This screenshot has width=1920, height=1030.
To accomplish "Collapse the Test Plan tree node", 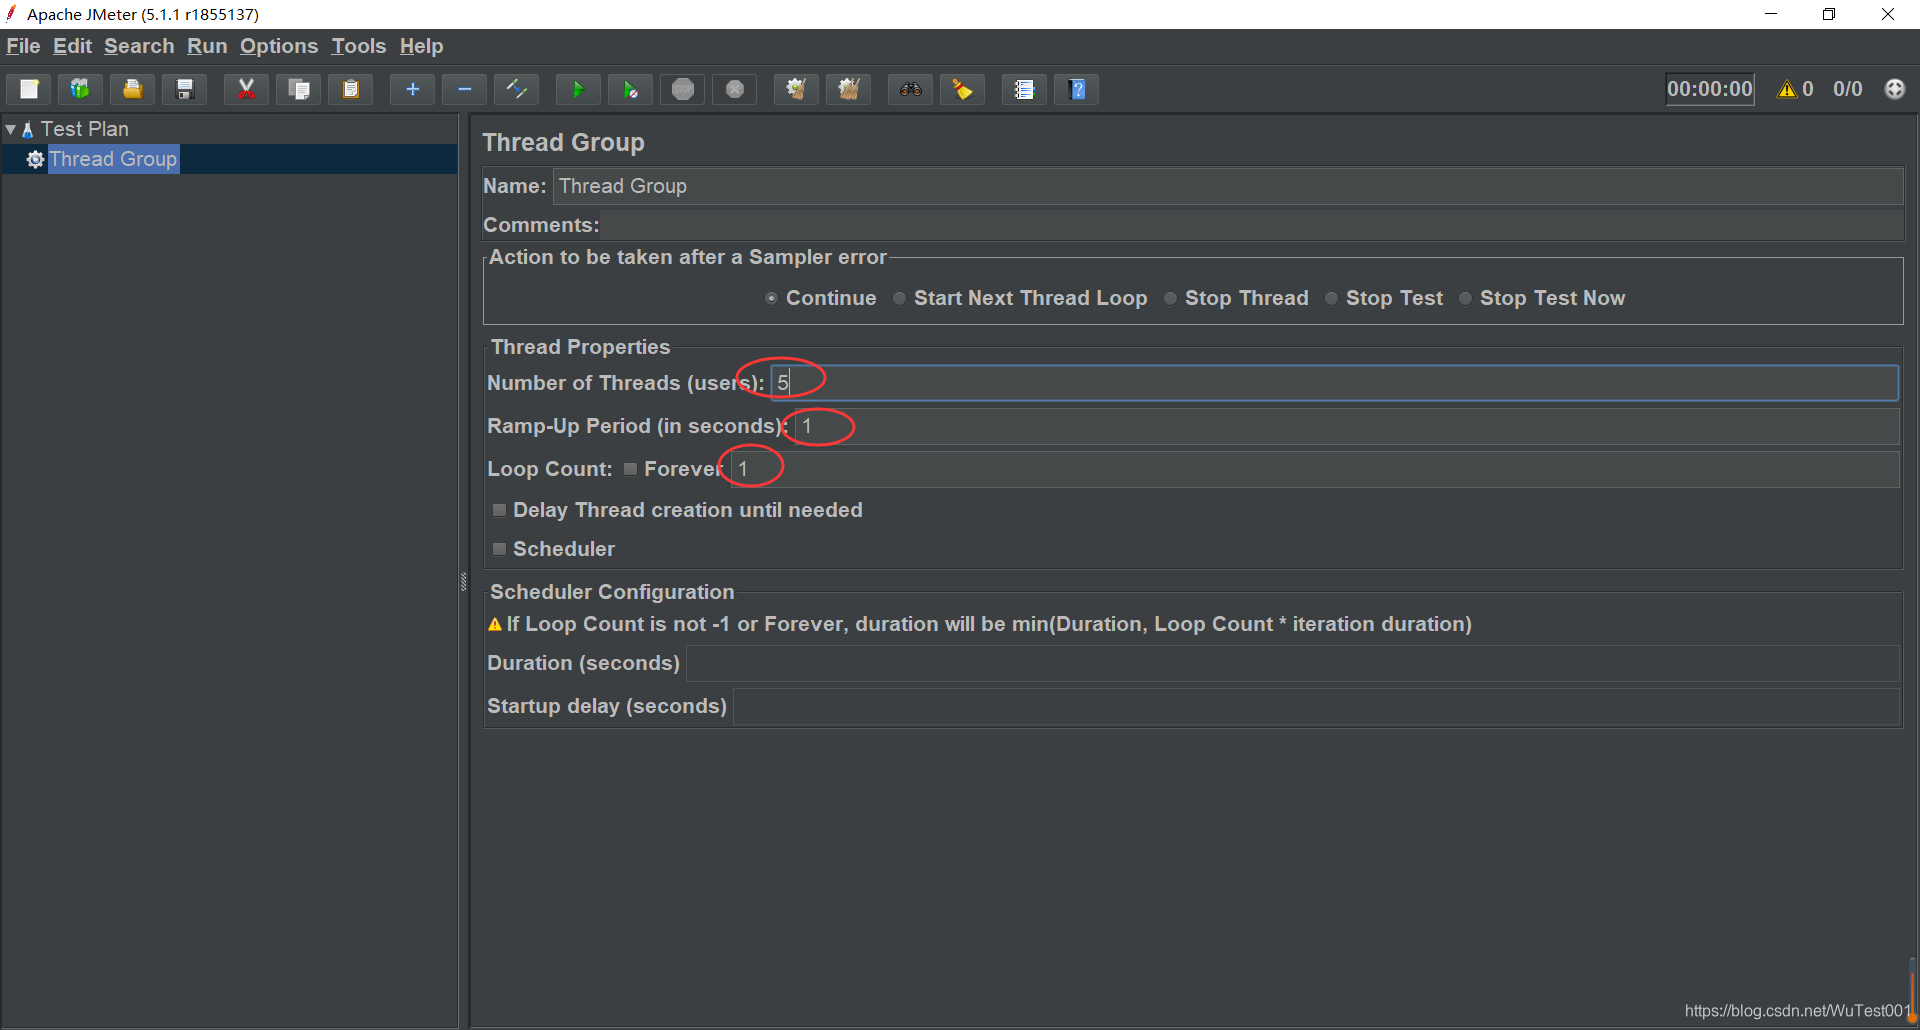I will 11,129.
